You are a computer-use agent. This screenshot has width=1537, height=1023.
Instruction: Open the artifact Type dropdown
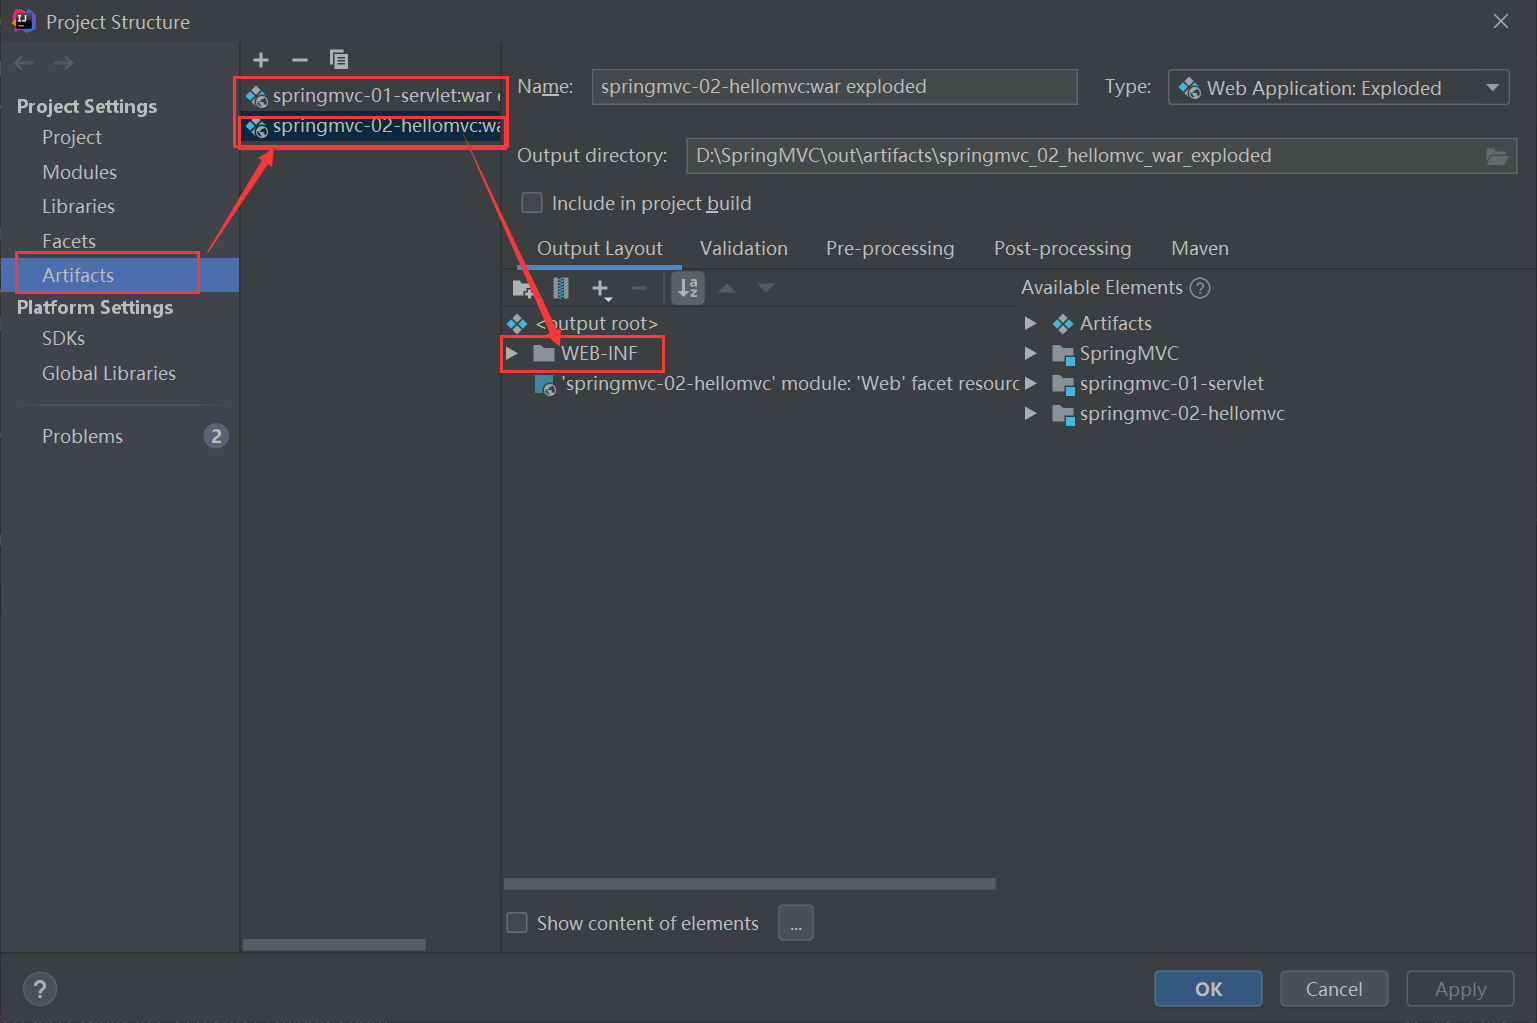coord(1338,88)
